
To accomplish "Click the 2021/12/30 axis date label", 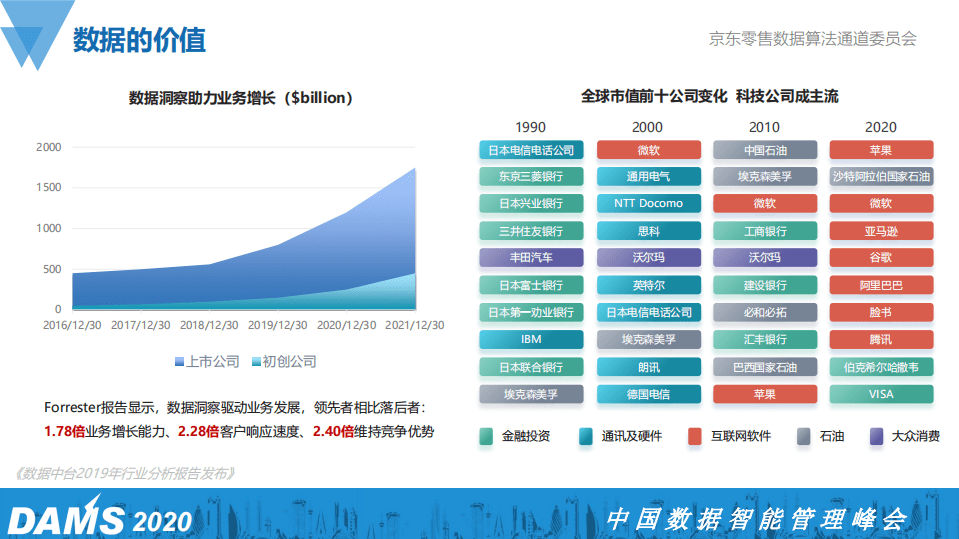I will [415, 325].
